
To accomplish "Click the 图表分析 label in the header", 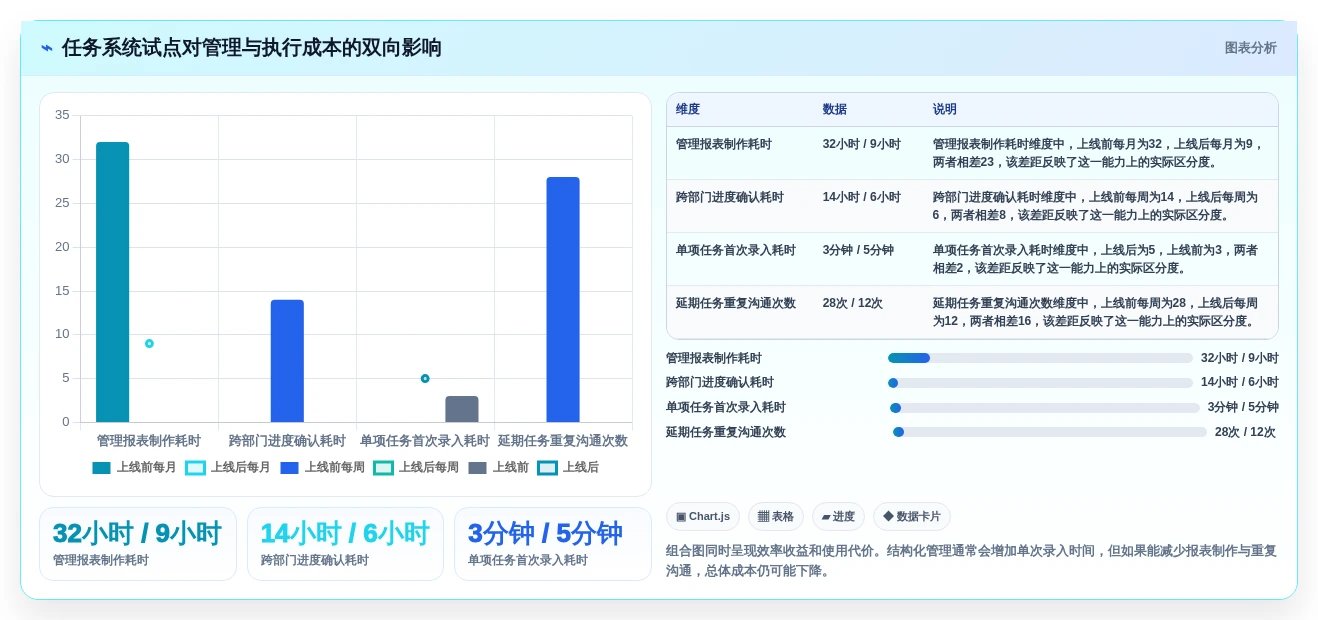I will pos(1250,48).
